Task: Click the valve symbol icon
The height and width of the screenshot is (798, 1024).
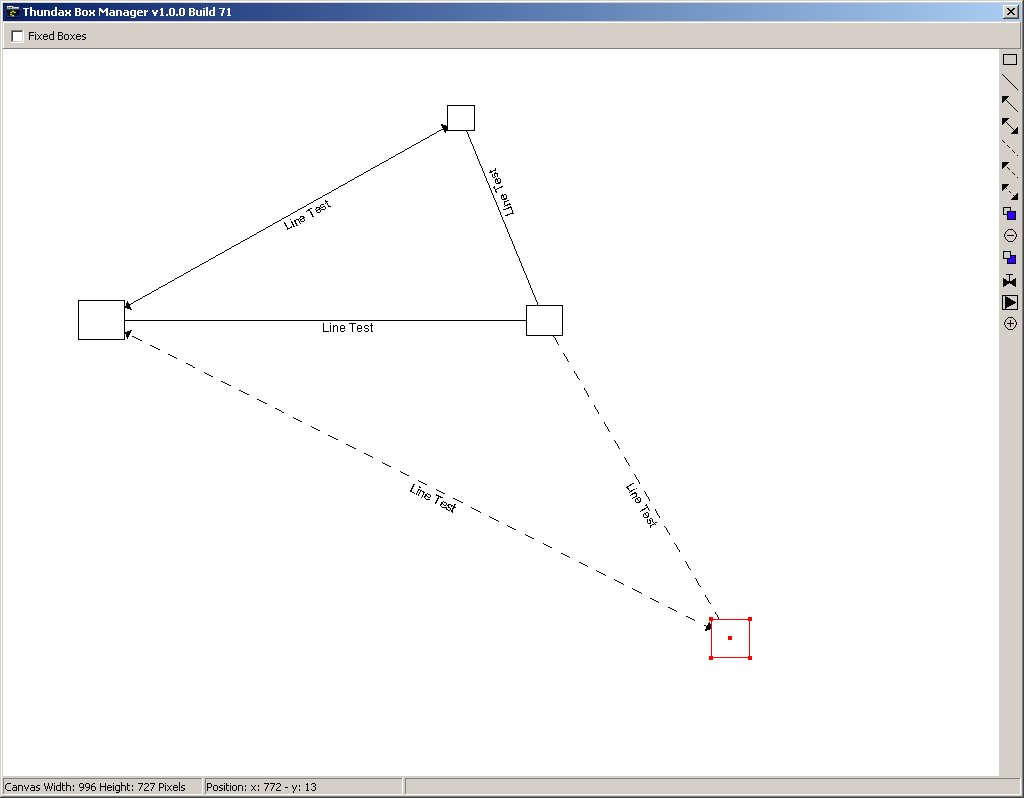Action: [1010, 280]
